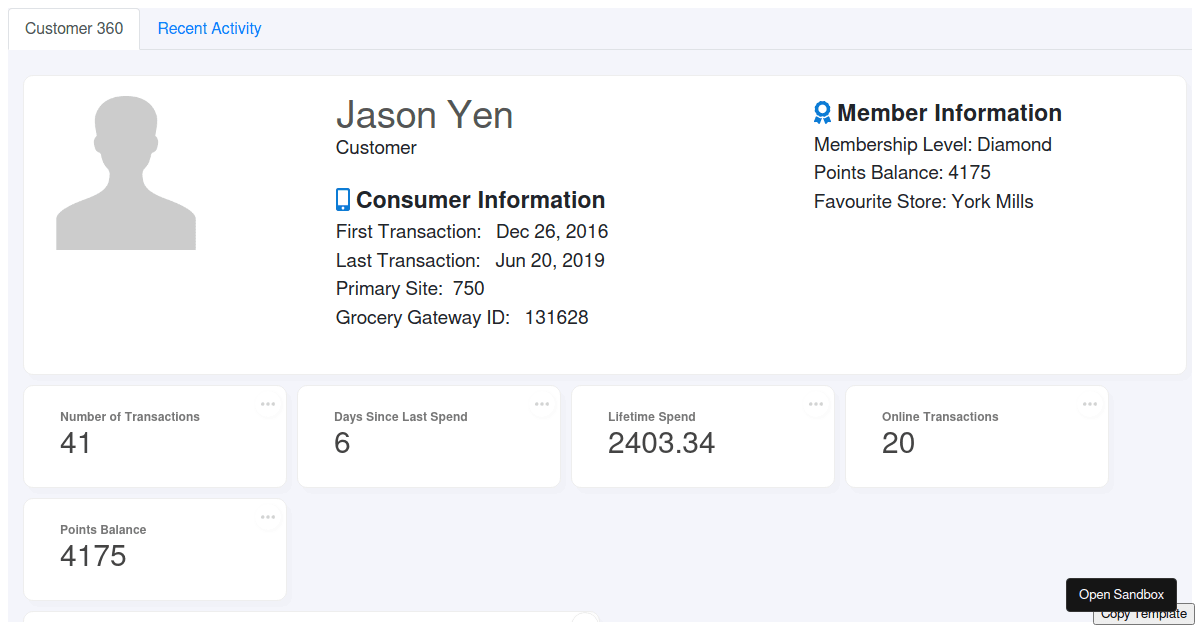Click the Grocery Gateway ID value 131628
This screenshot has width=1200, height=630.
click(557, 318)
